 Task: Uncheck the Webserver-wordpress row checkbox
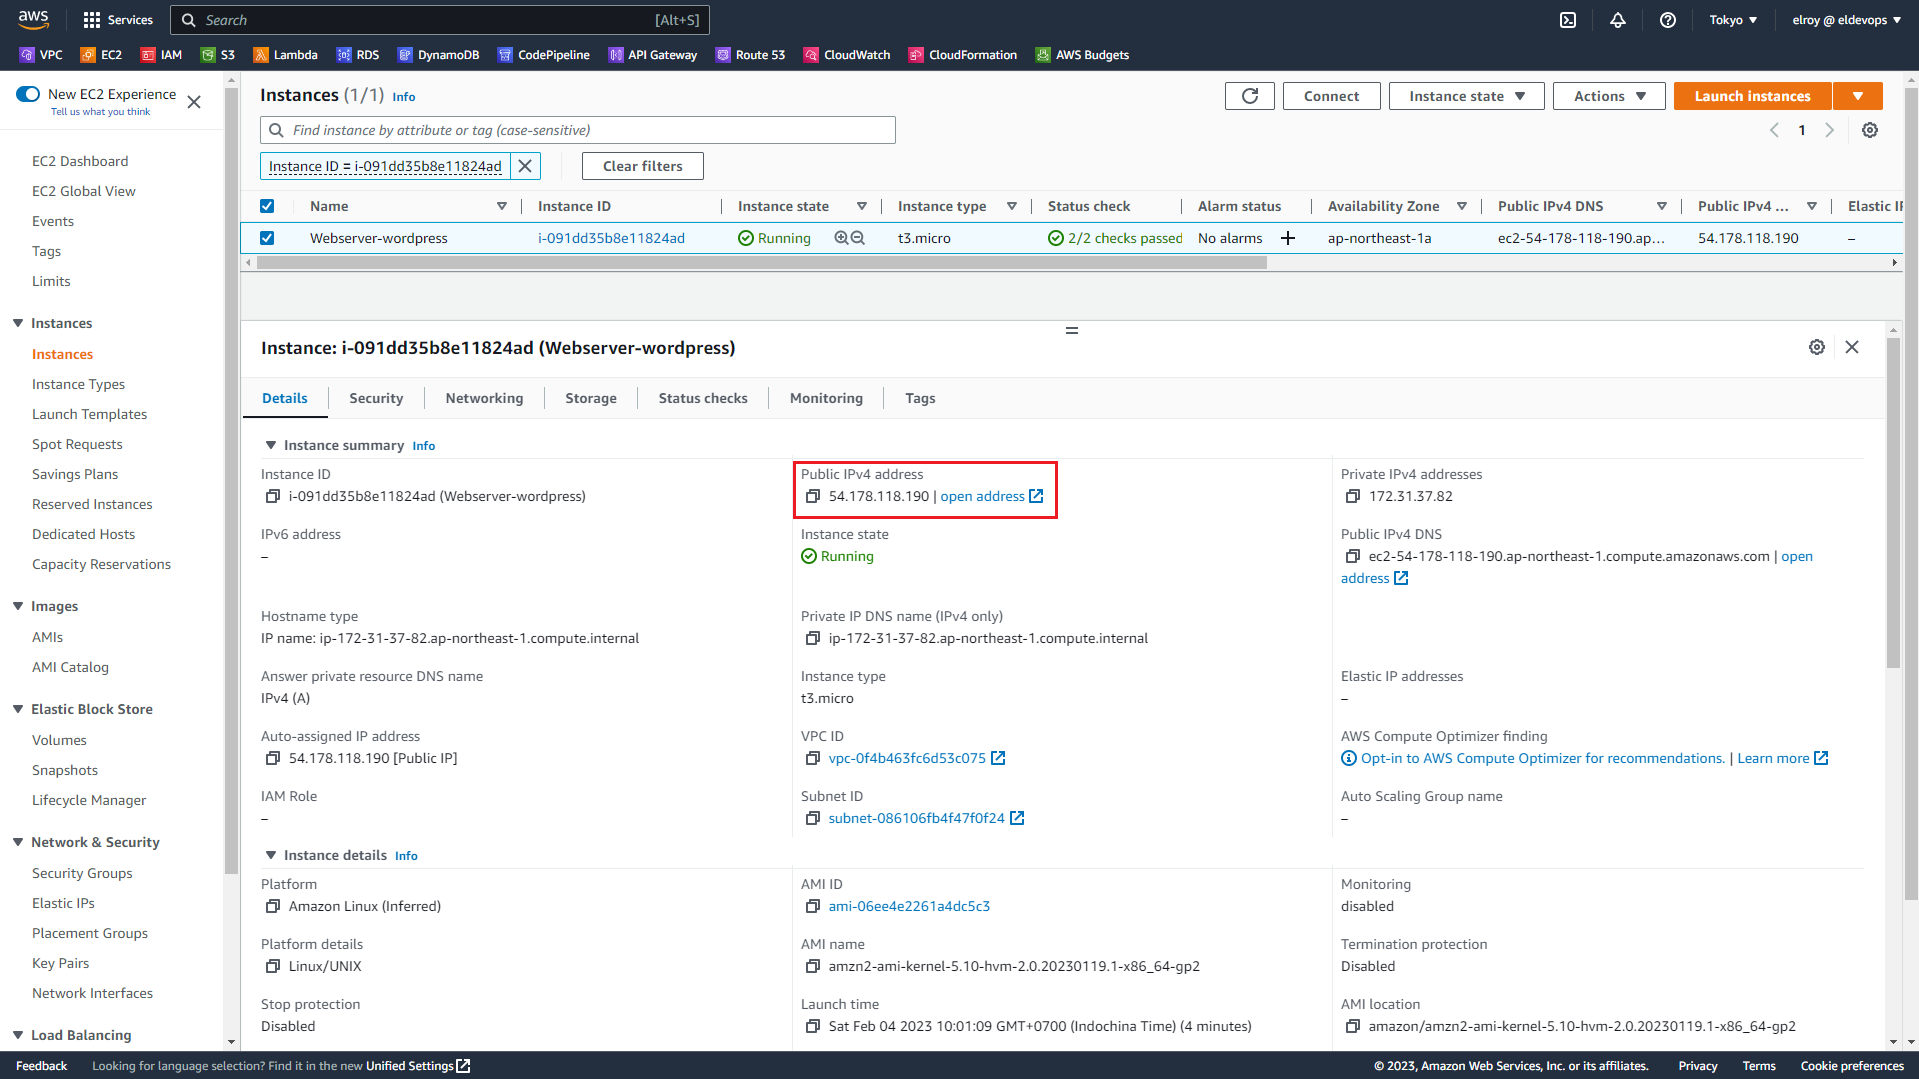[x=267, y=238]
